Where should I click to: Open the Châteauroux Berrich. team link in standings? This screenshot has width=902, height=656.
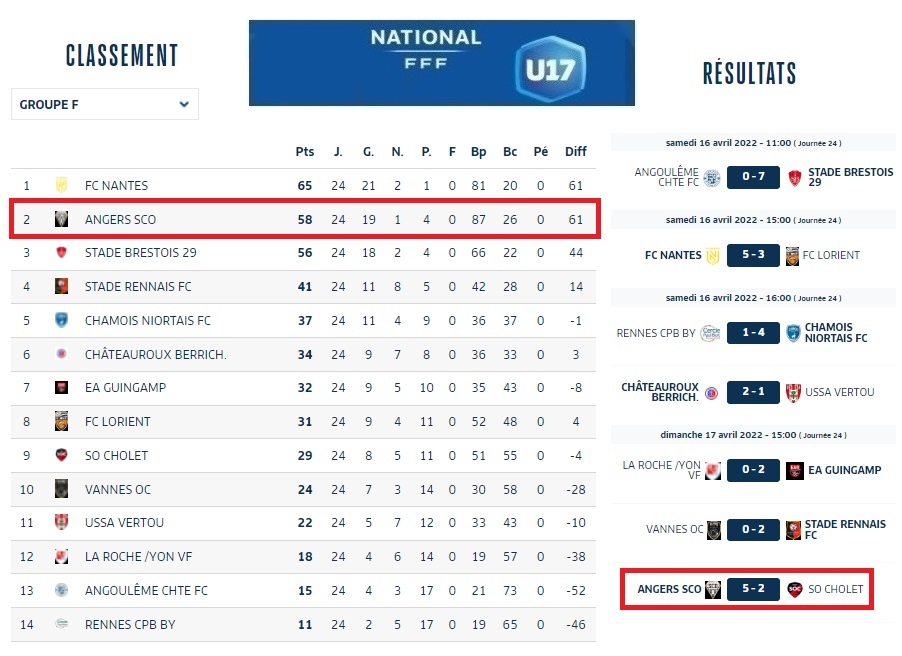point(155,355)
